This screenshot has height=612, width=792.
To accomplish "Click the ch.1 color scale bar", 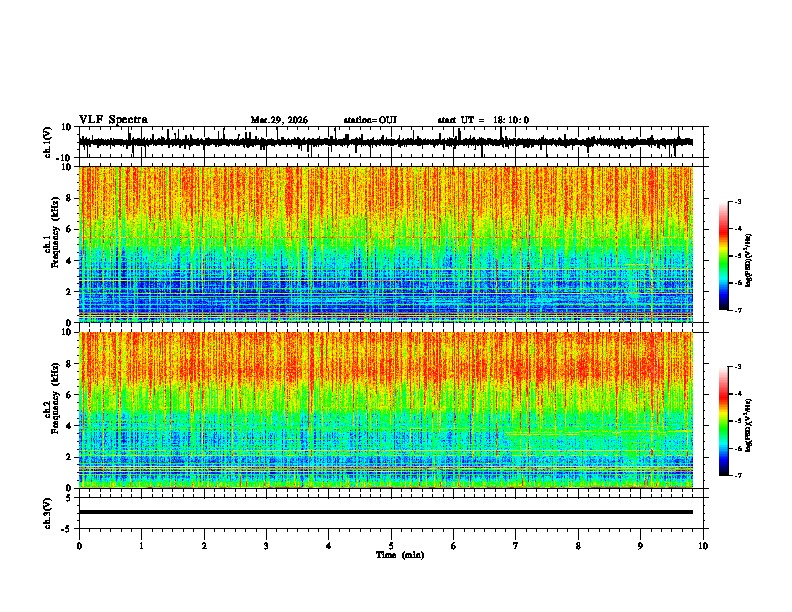I will tap(723, 256).
